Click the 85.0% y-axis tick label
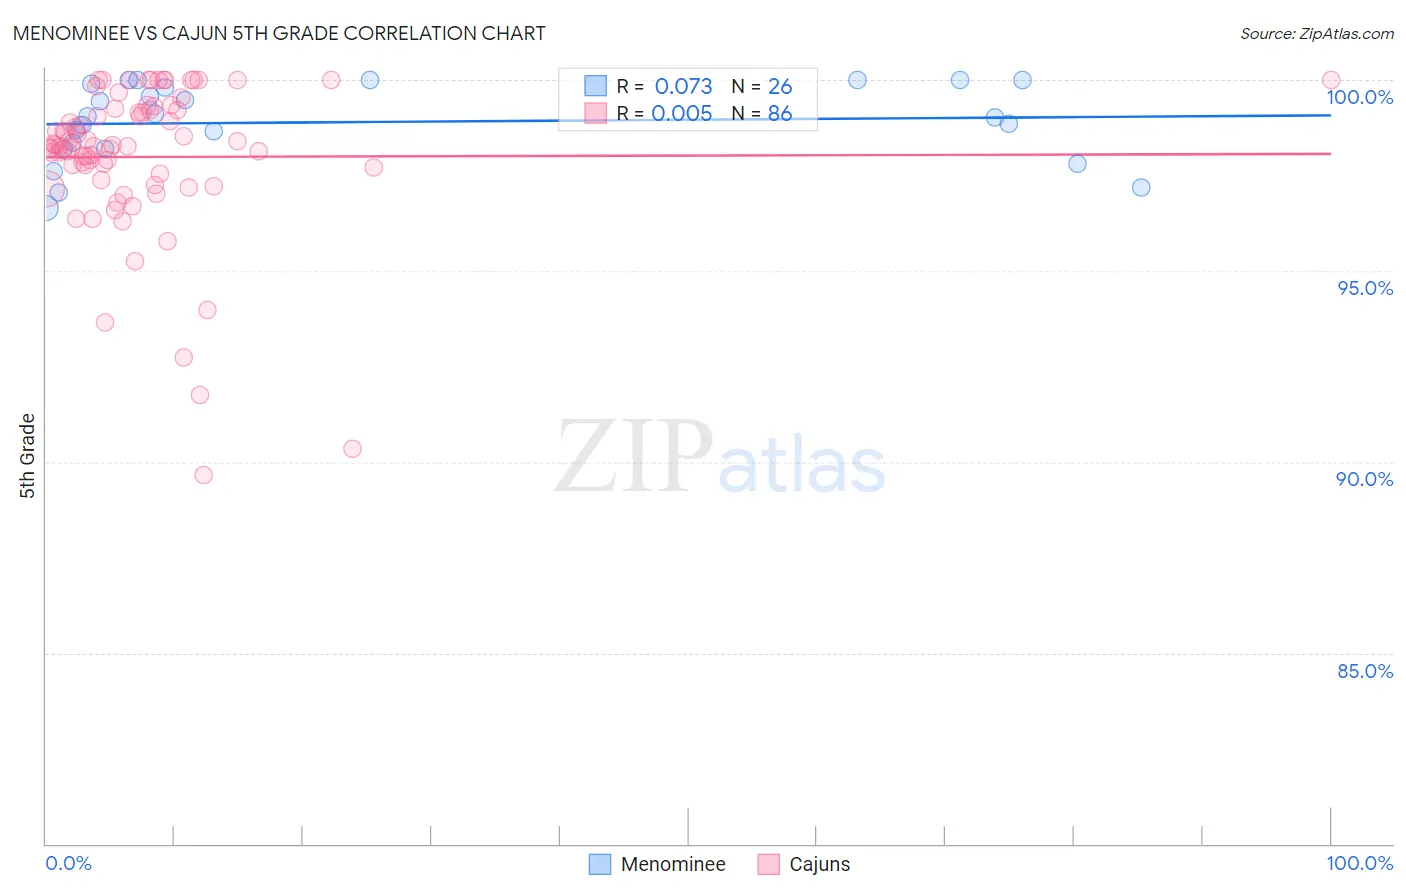This screenshot has height=892, width=1406. pyautogui.click(x=1365, y=671)
